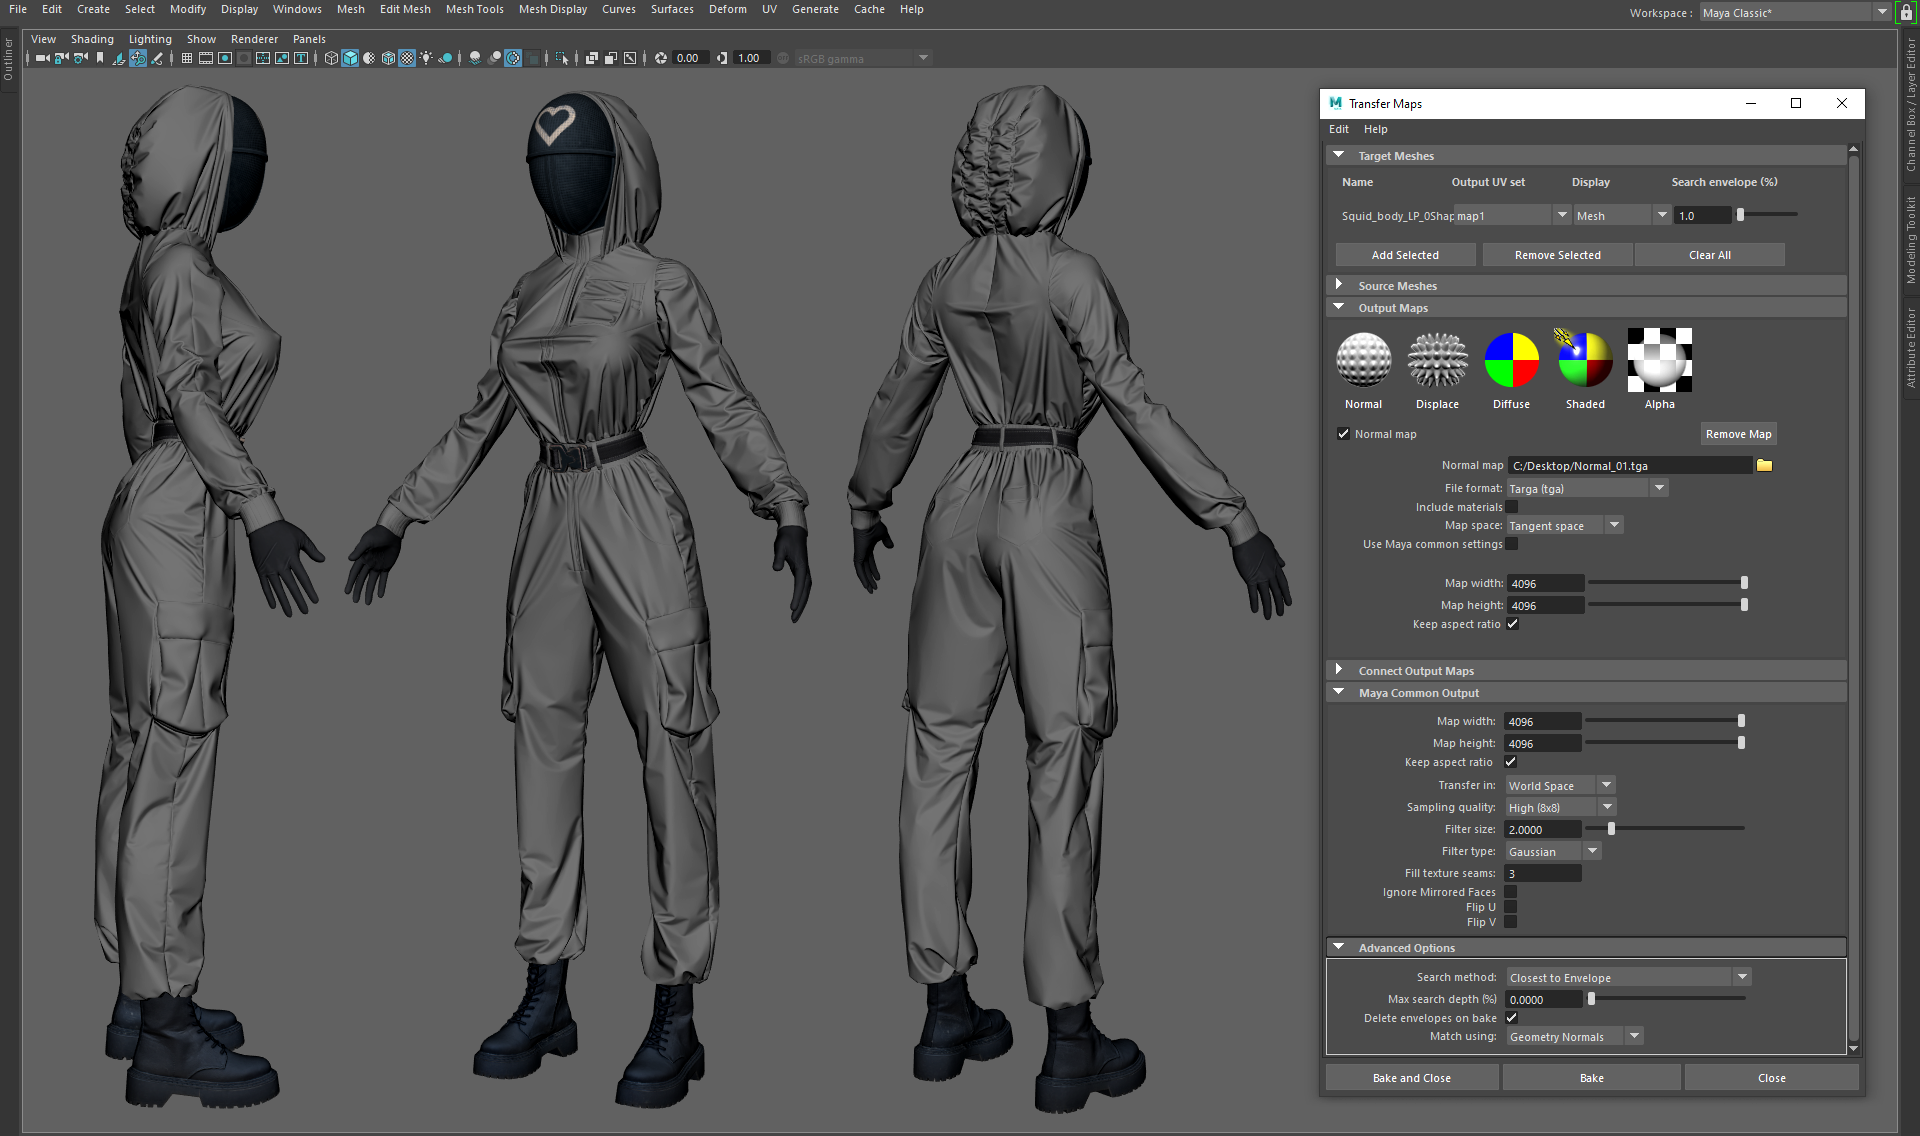Expand the Source Meshes section
Screen dimensions: 1920x1136
(1339, 285)
